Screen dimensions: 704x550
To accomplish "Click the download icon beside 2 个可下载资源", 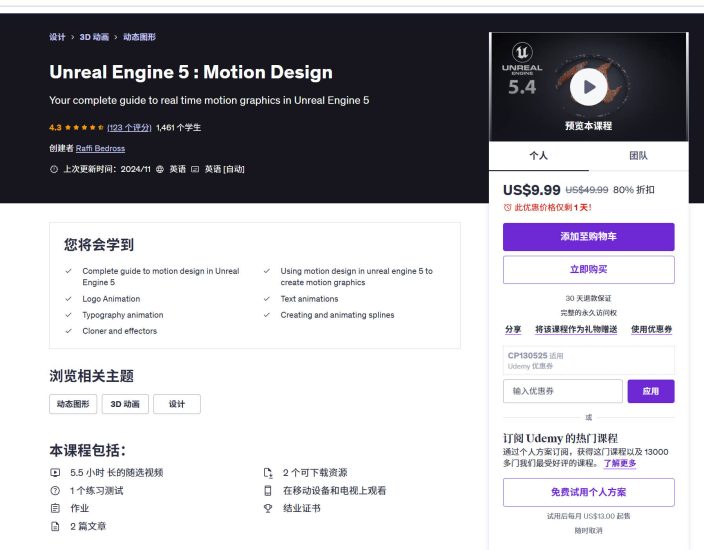I will click(x=268, y=472).
